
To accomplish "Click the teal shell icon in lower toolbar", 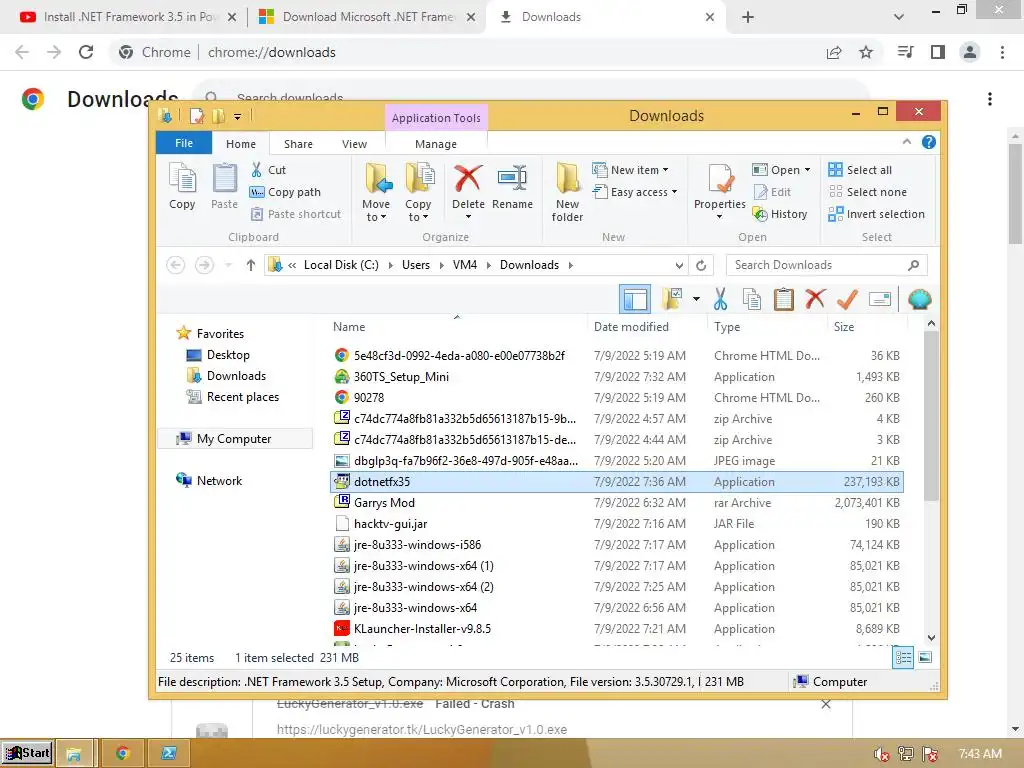I will click(x=920, y=300).
